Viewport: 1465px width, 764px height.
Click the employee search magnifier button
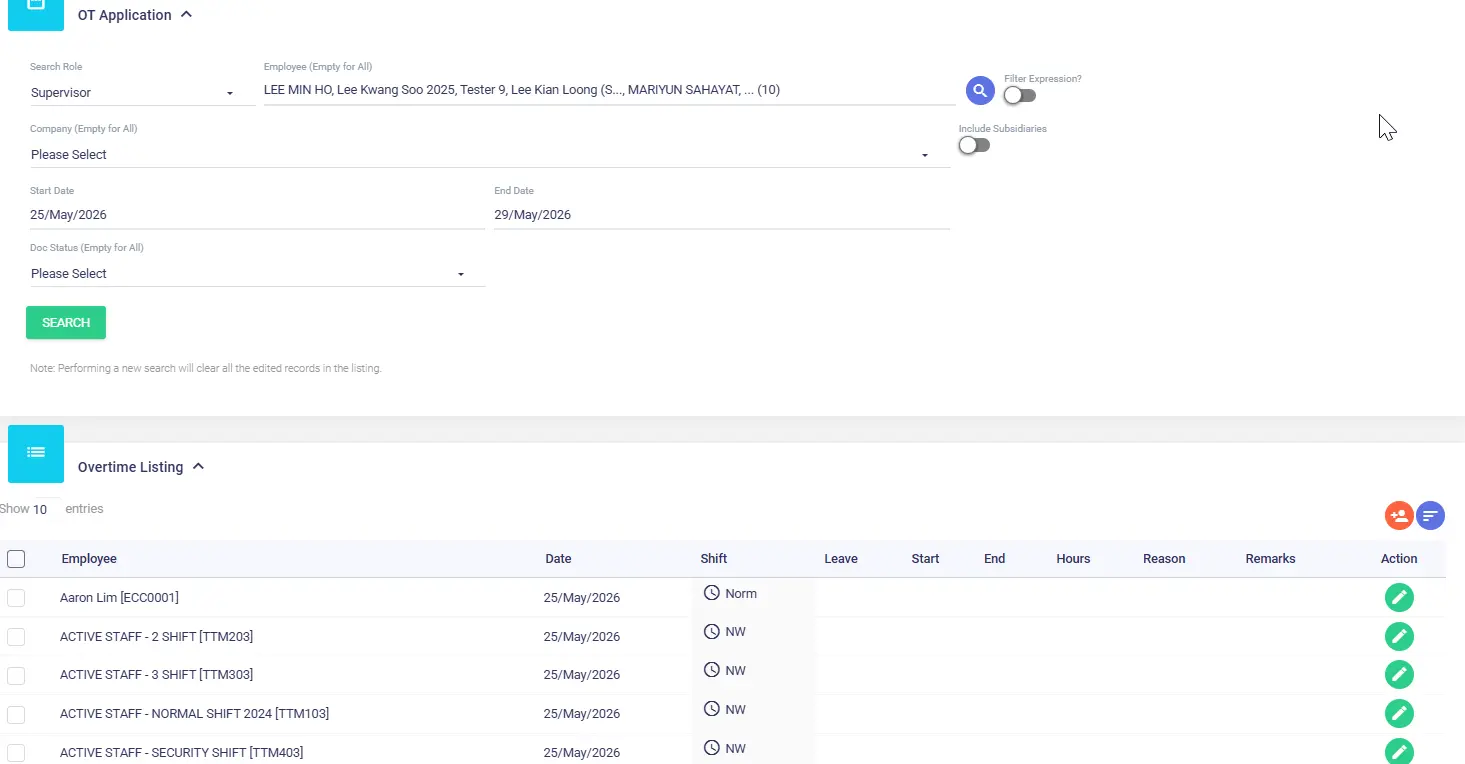(x=980, y=91)
